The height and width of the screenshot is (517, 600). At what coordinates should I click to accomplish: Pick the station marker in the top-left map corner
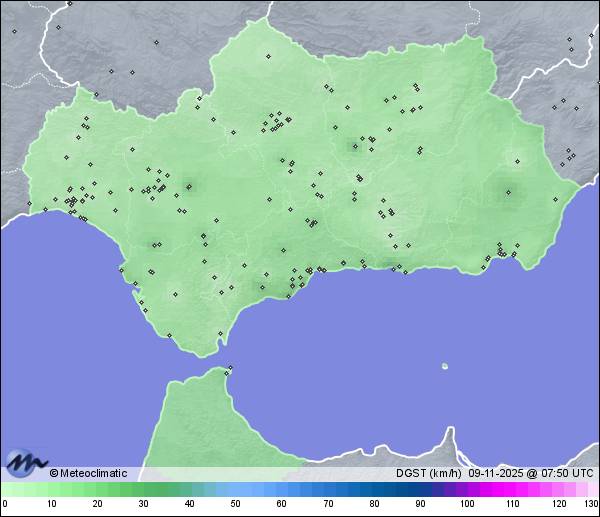coord(14,31)
